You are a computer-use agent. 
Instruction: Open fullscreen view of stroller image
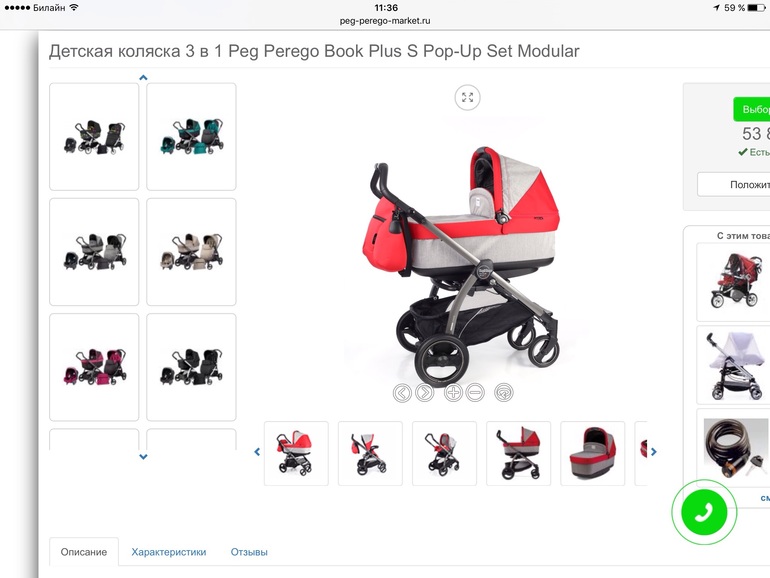[x=467, y=97]
